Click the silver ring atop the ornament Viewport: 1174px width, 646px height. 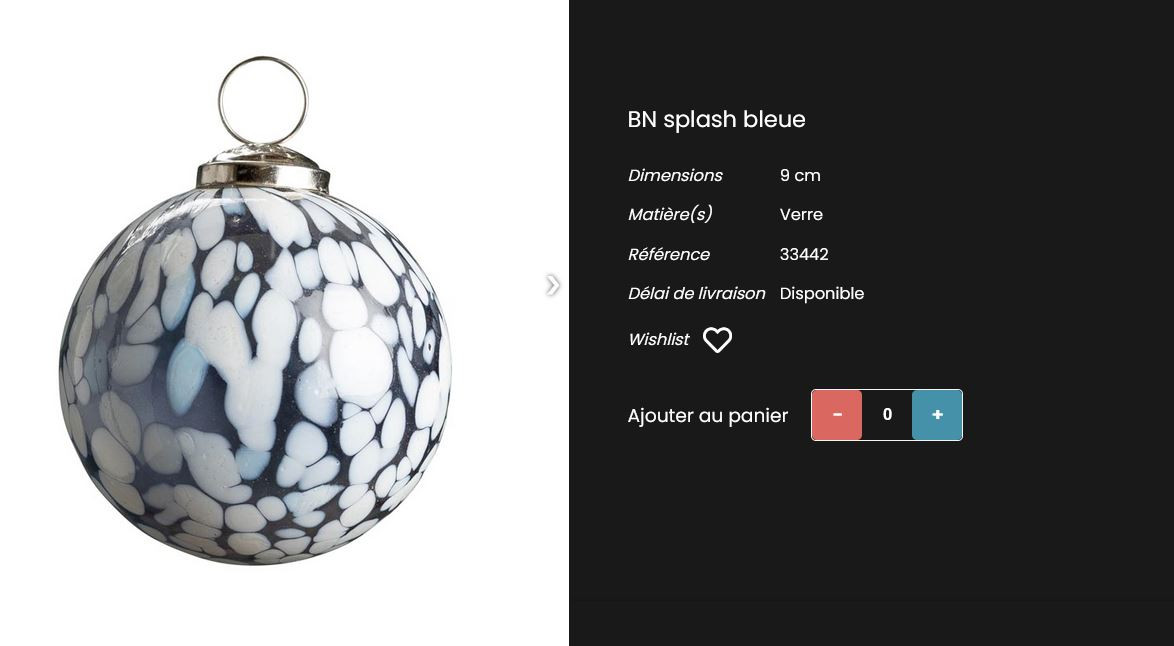click(x=263, y=100)
